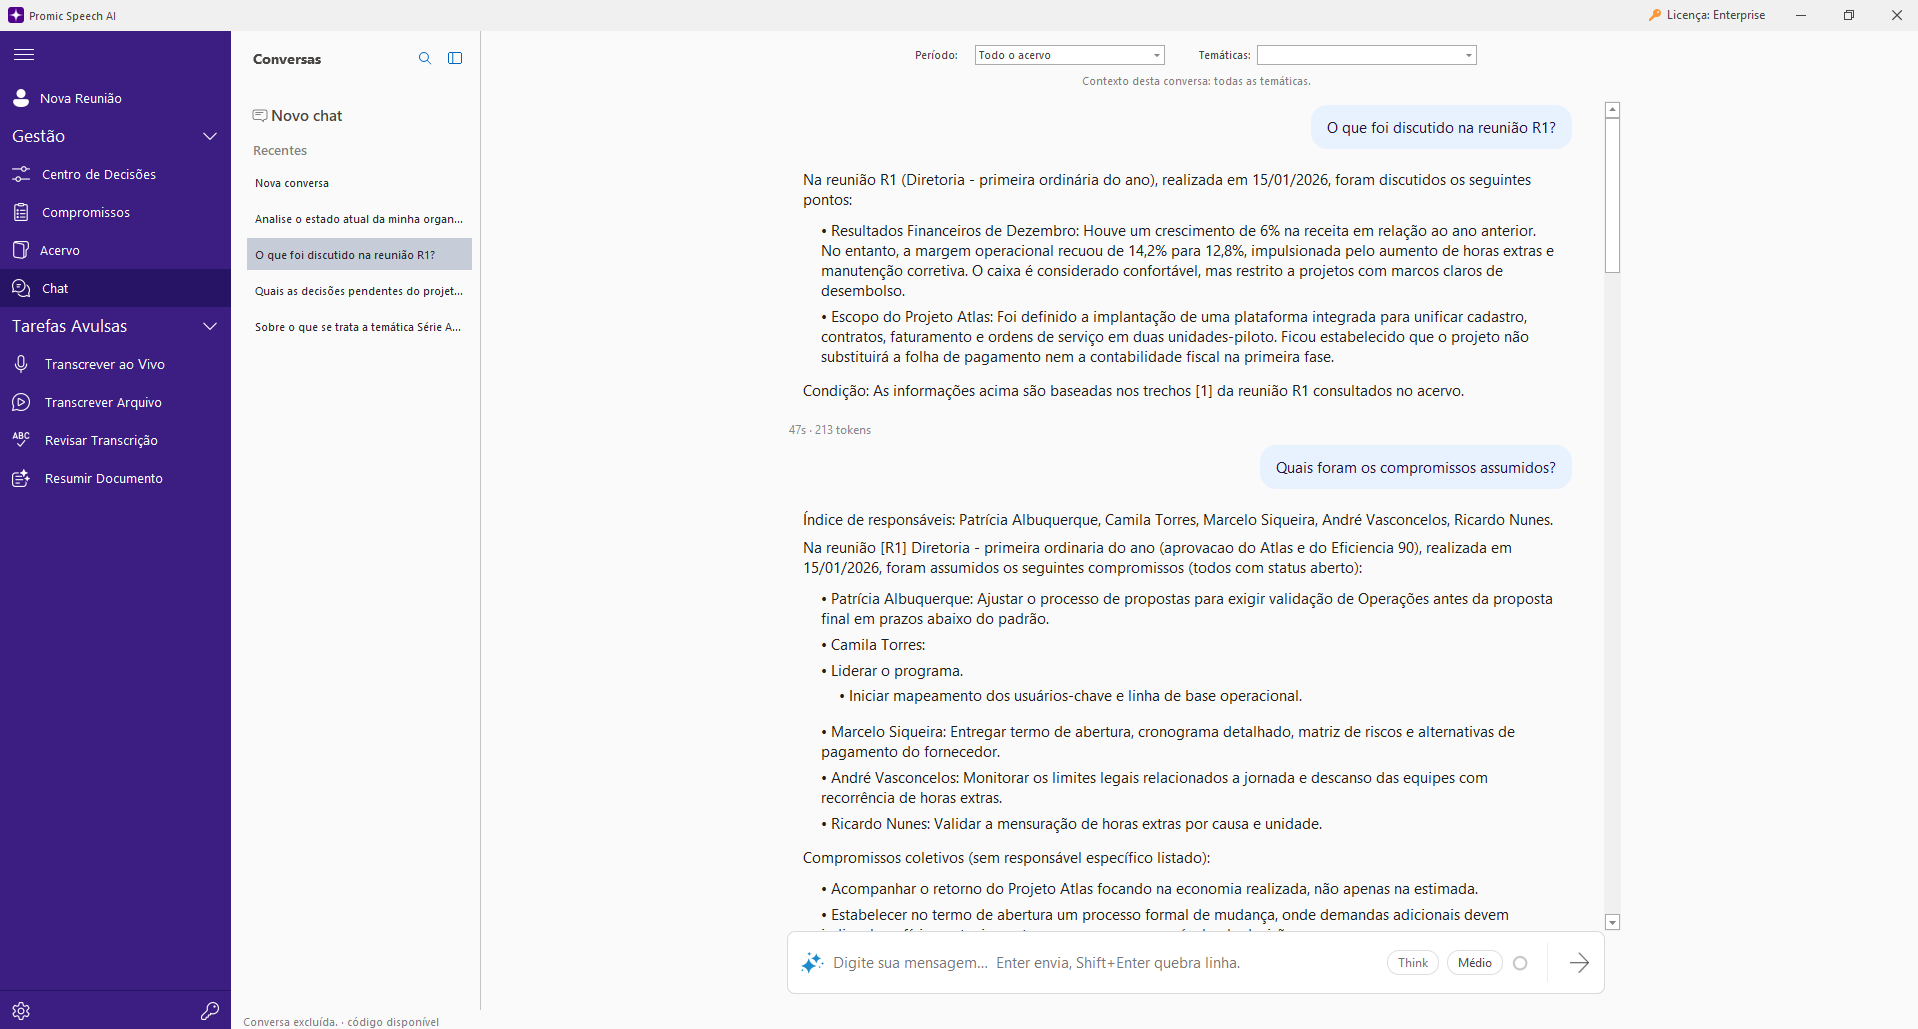Toggle the Think mode button
Viewport: 1918px width, 1029px height.
(x=1413, y=963)
